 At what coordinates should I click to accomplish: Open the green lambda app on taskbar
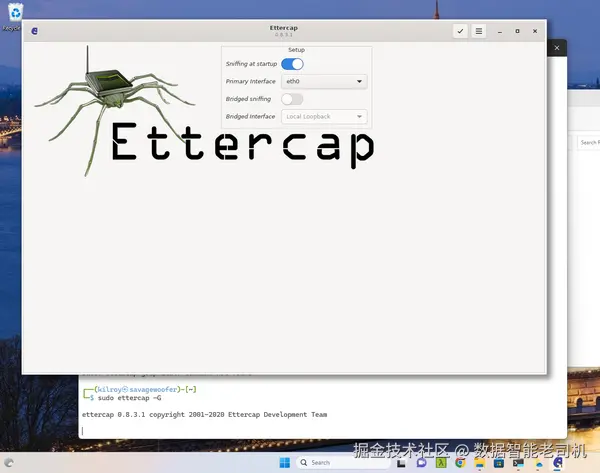coord(441,463)
